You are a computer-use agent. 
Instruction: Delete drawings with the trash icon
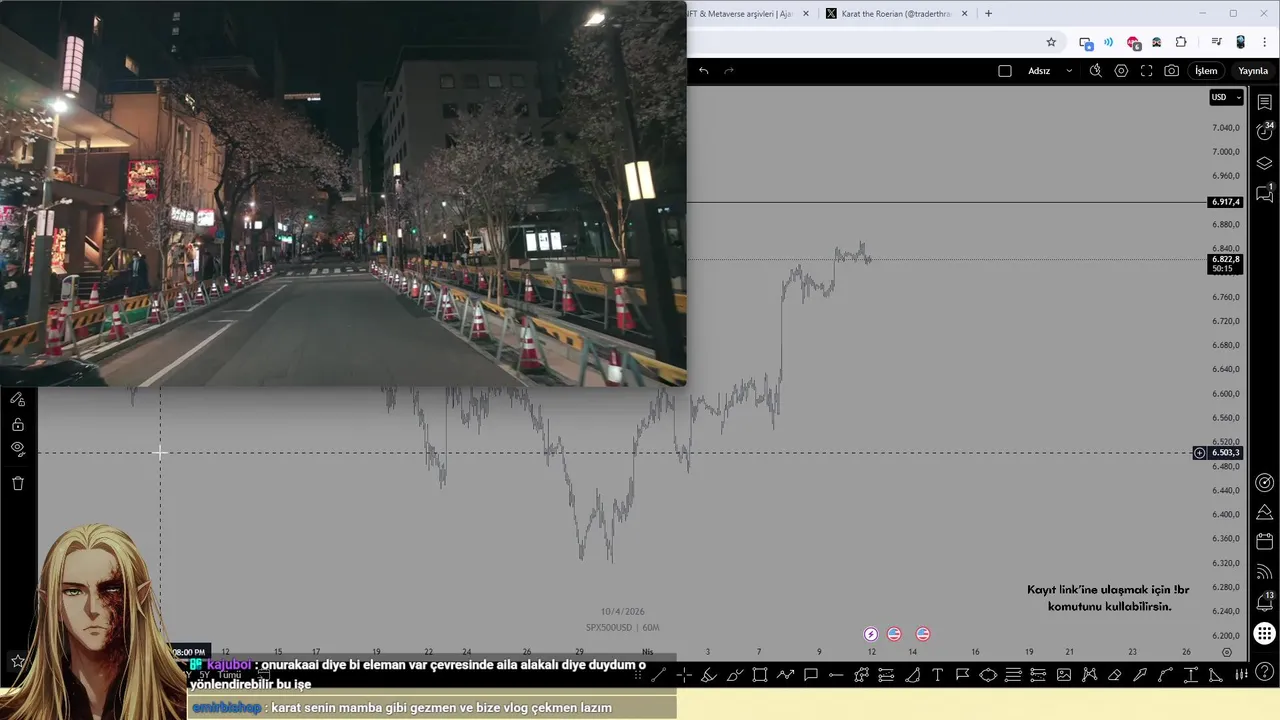(18, 484)
